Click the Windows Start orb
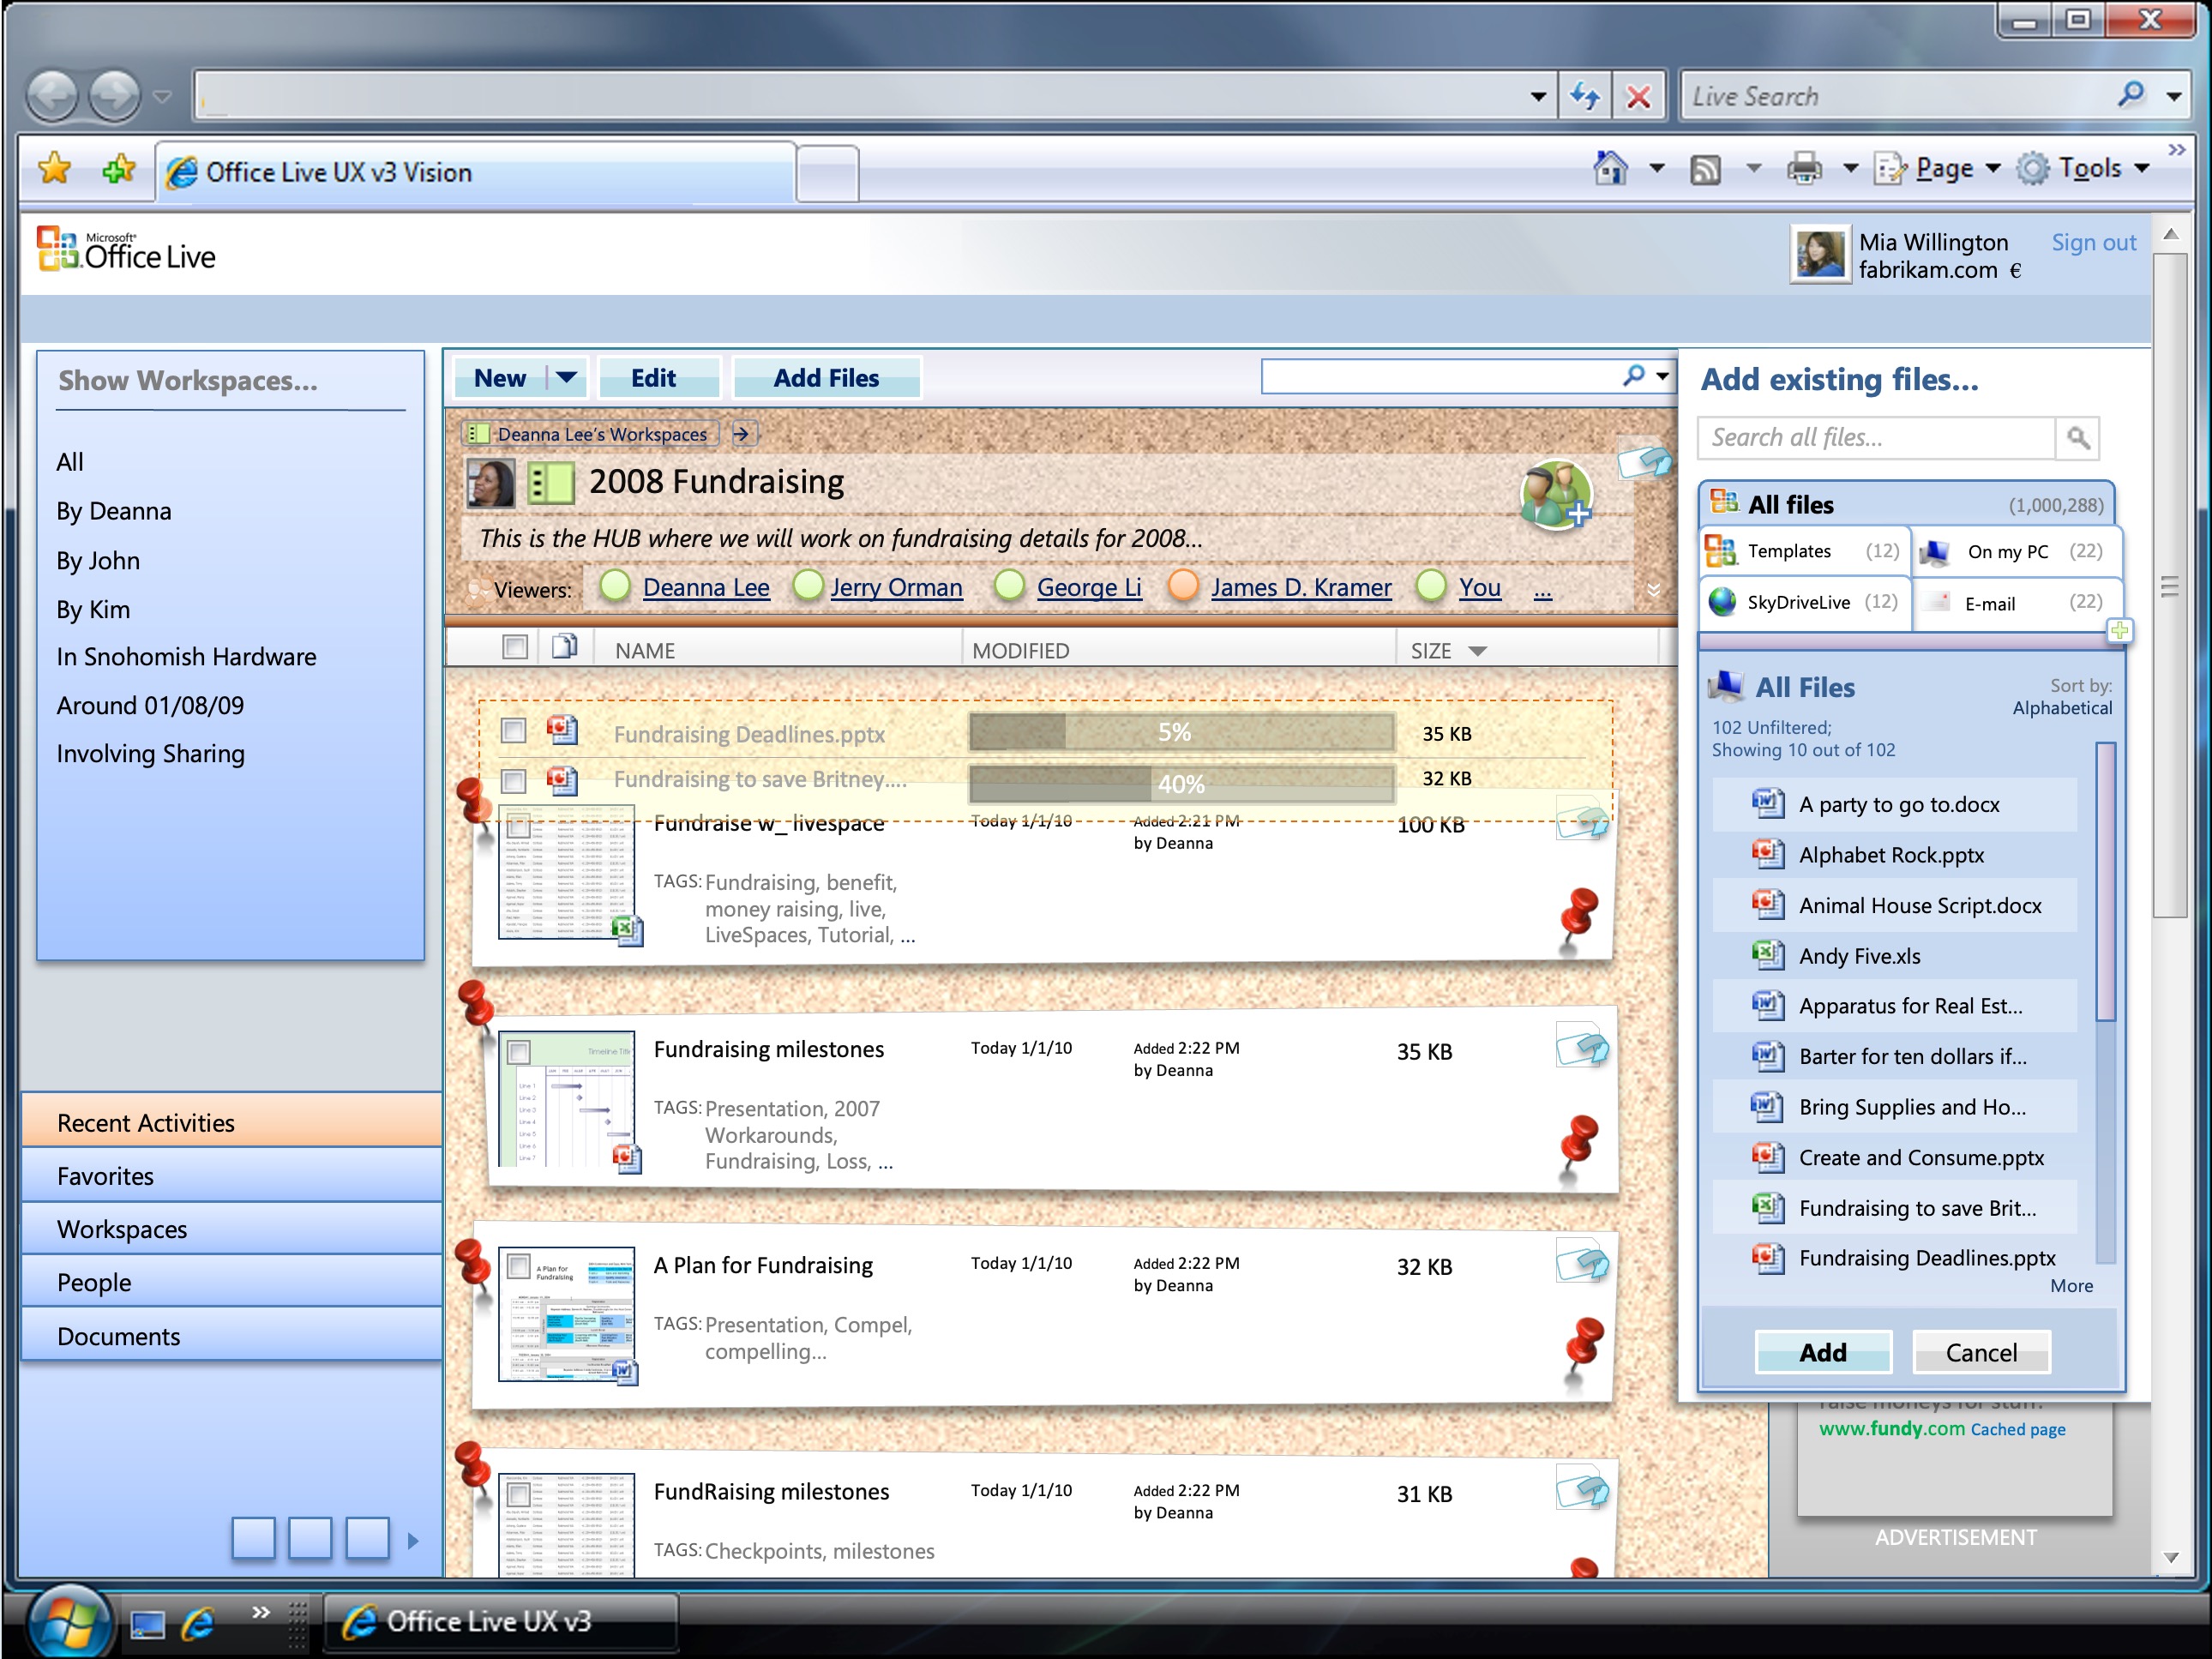The height and width of the screenshot is (1659, 2212). pyautogui.click(x=70, y=1620)
